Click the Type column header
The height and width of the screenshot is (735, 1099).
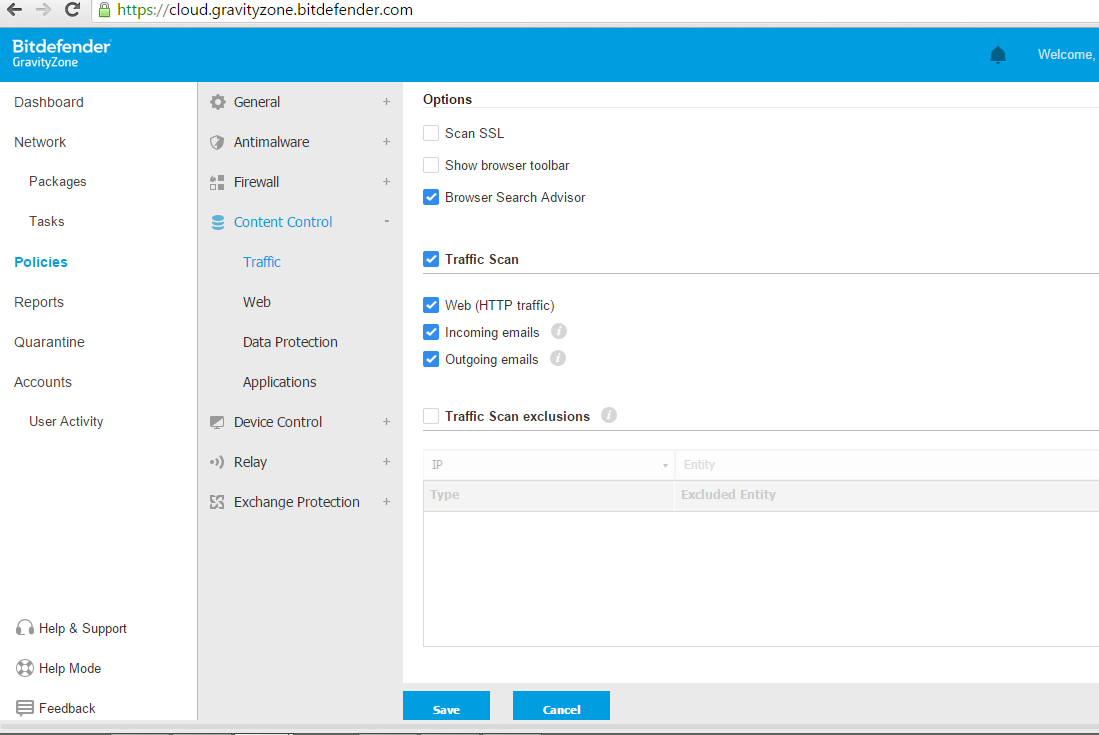(x=549, y=495)
